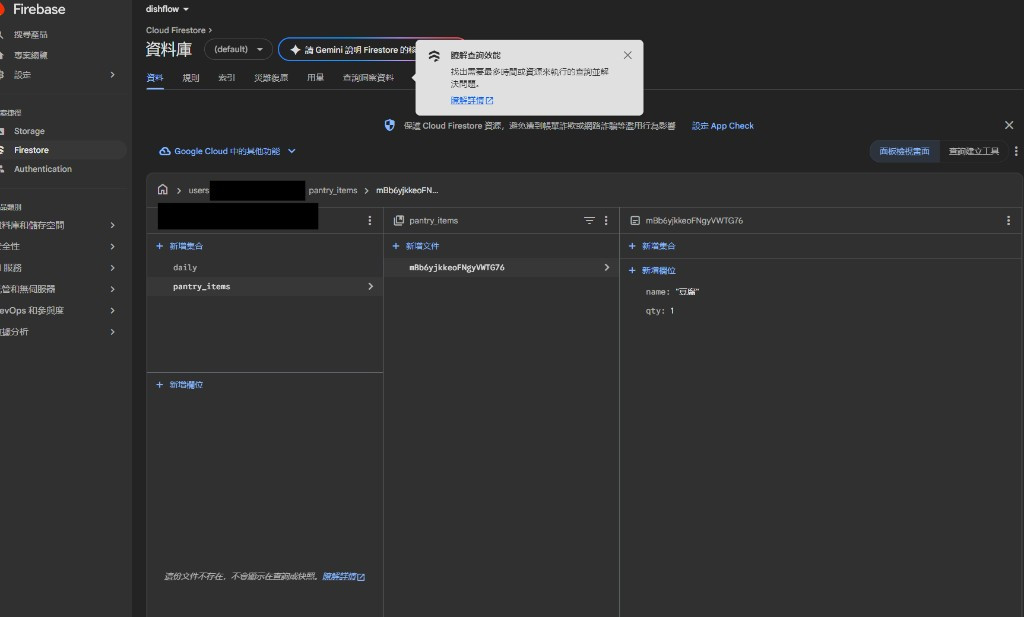Click the name field value

688,292
